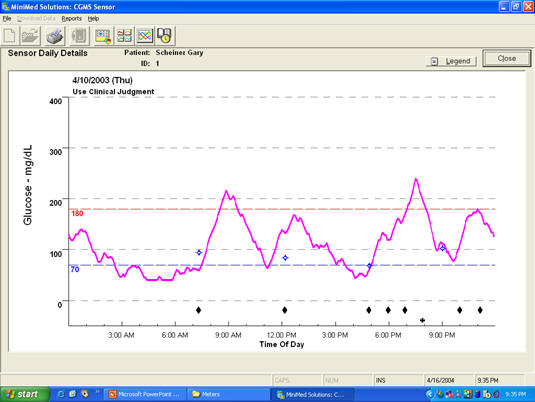535x402 pixels.
Task: Click the second quick launch icon
Action: [72, 394]
